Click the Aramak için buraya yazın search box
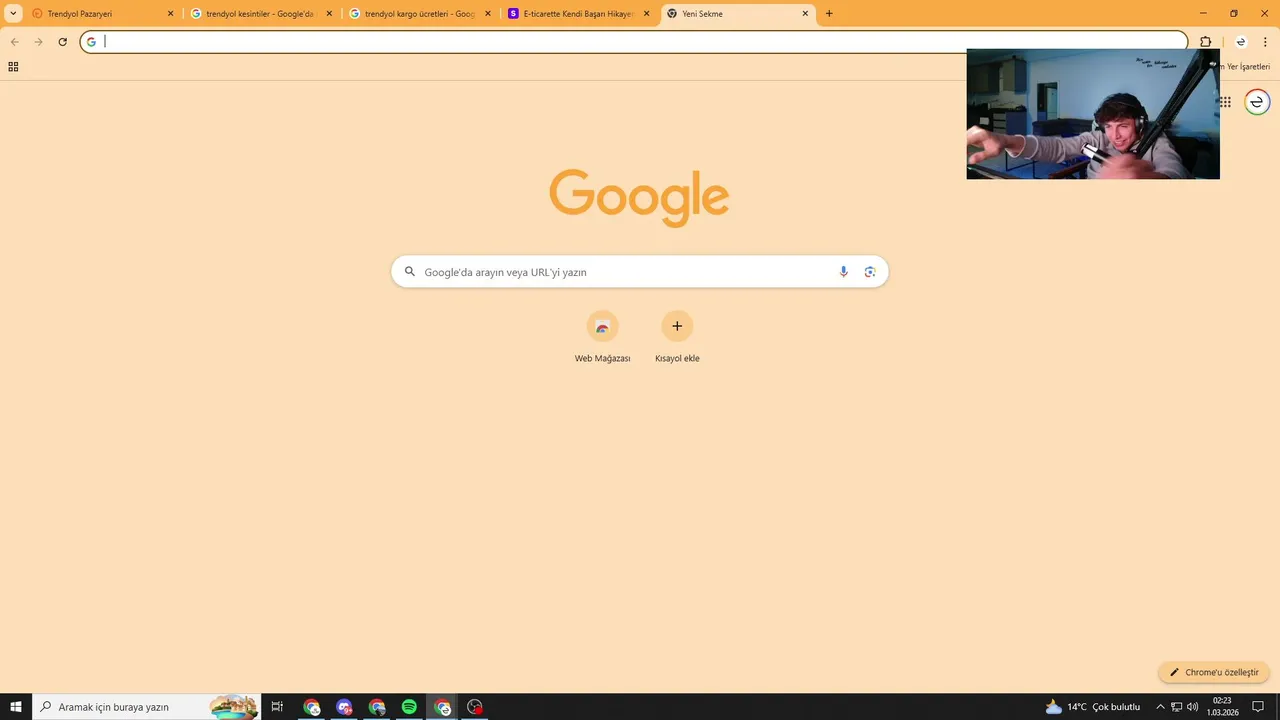Image resolution: width=1280 pixels, height=720 pixels. tap(147, 707)
